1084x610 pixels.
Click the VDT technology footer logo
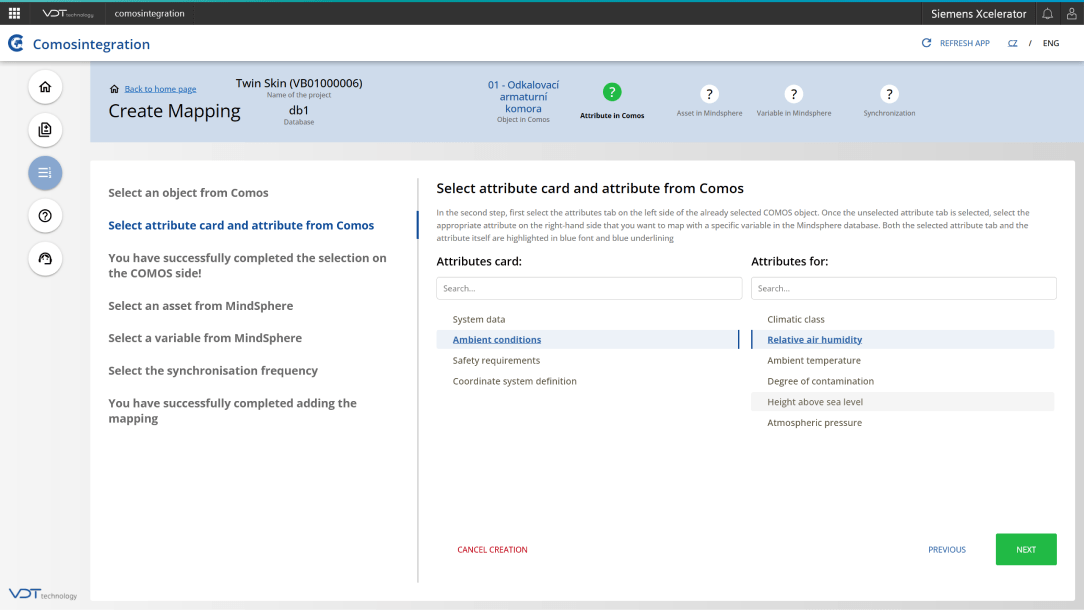[43, 594]
